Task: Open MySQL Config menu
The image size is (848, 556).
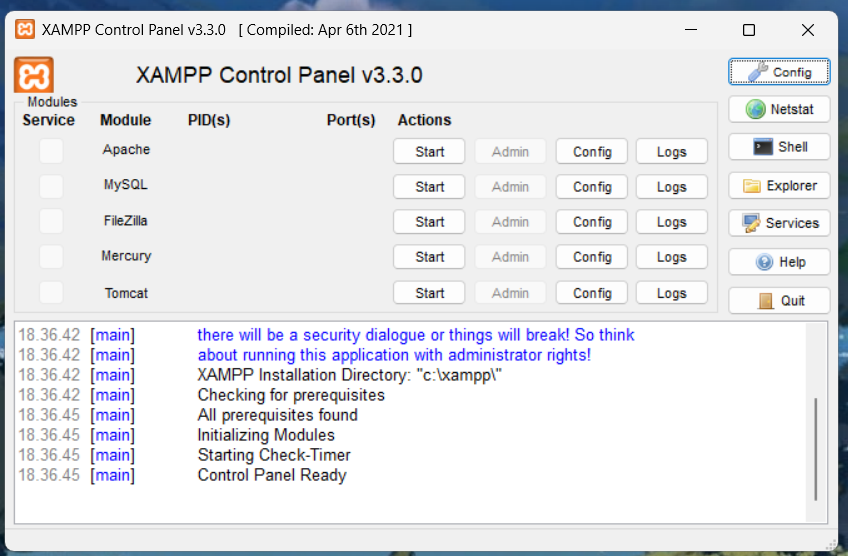Action: tap(592, 187)
